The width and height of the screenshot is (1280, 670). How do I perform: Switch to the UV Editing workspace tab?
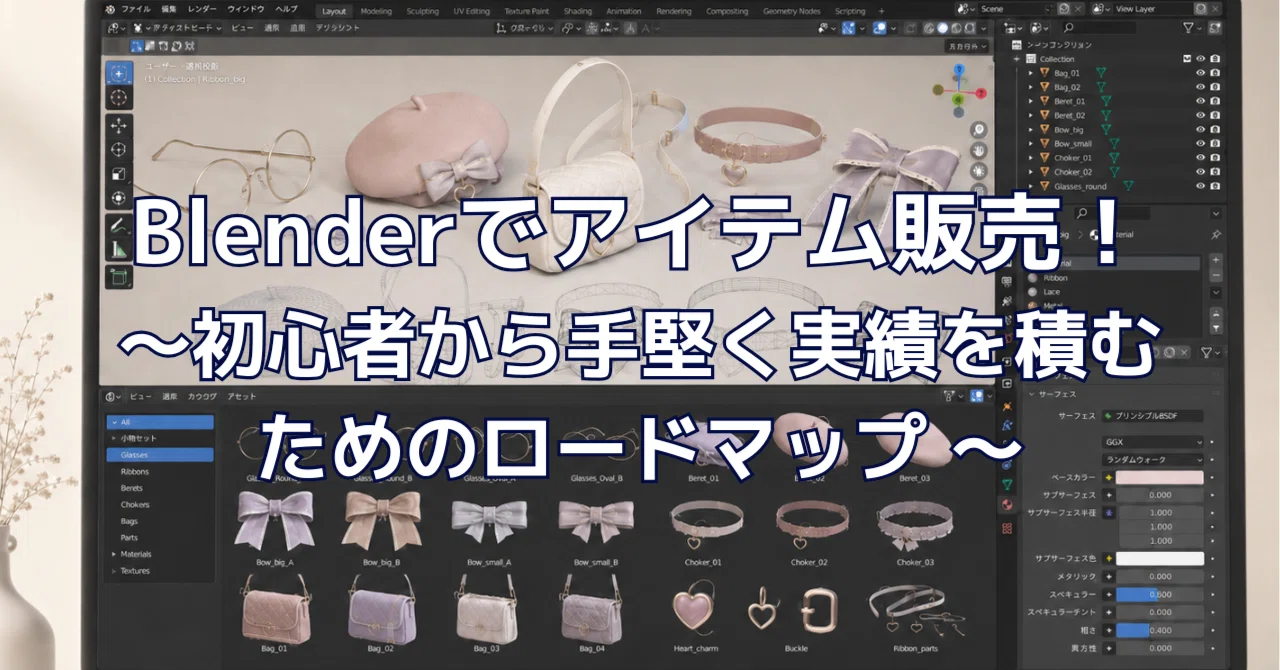(471, 11)
